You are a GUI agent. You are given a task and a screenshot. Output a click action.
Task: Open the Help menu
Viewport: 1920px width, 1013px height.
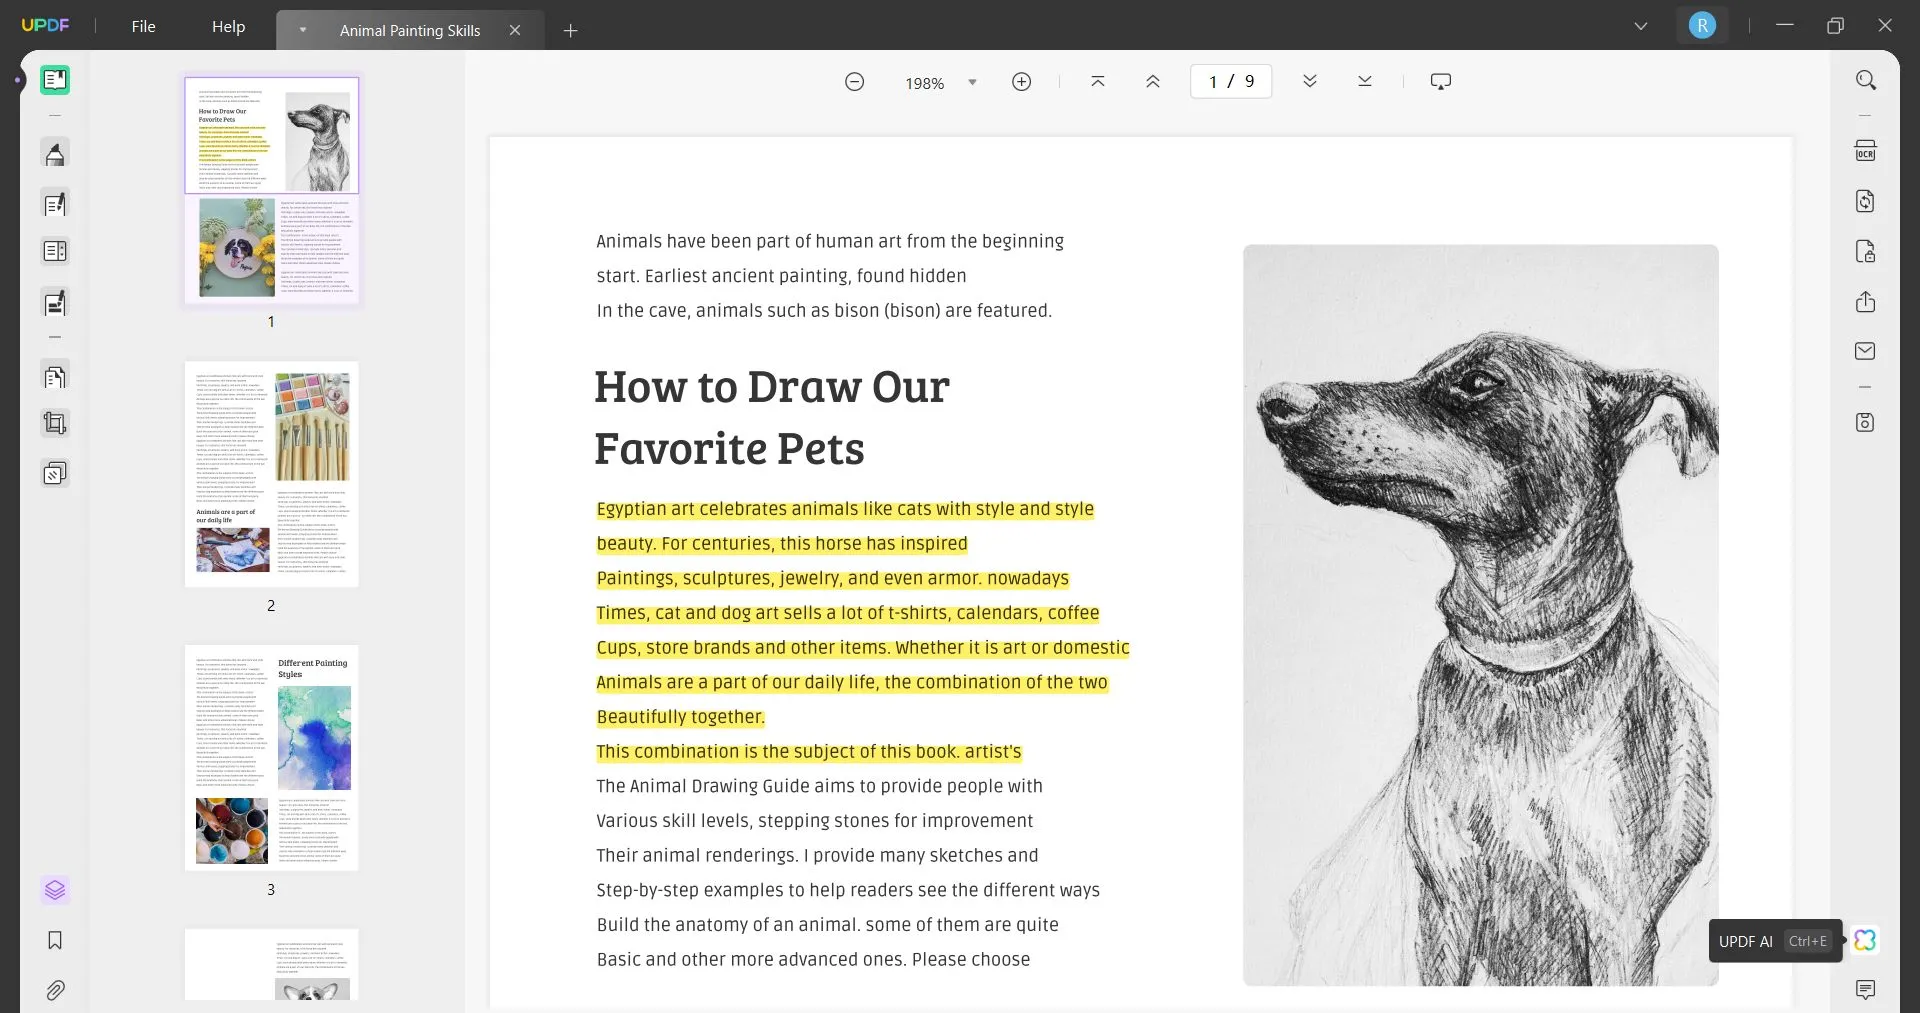[x=228, y=26]
